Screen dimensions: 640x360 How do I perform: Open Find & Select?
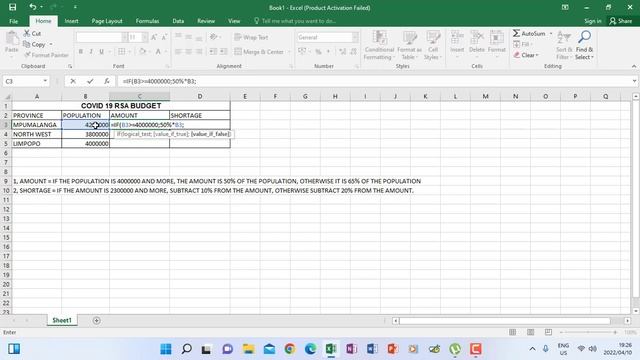tap(584, 45)
